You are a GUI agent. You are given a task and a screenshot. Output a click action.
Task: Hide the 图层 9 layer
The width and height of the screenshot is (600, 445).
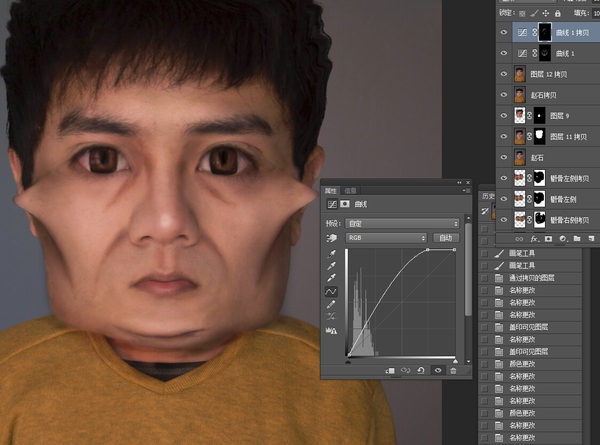(504, 116)
